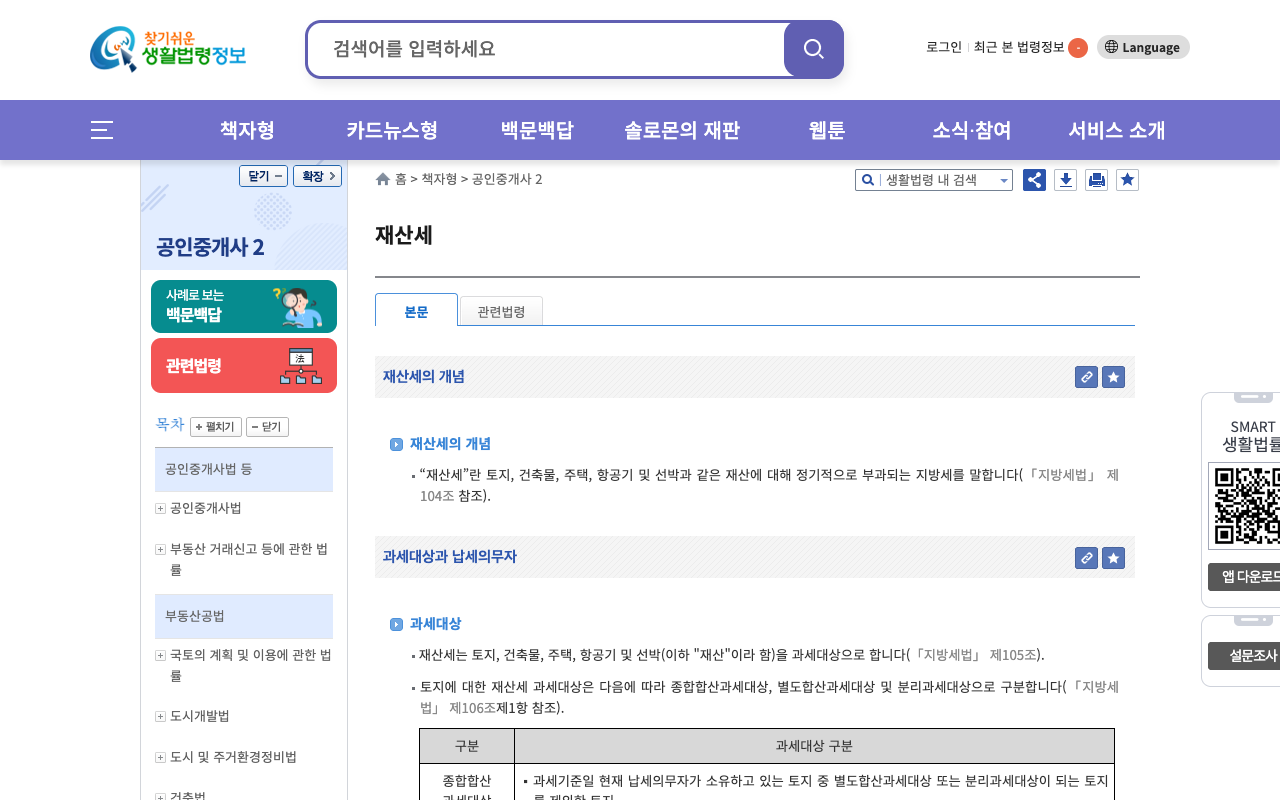Print the page using the printer icon
The height and width of the screenshot is (800, 1280).
tap(1097, 180)
